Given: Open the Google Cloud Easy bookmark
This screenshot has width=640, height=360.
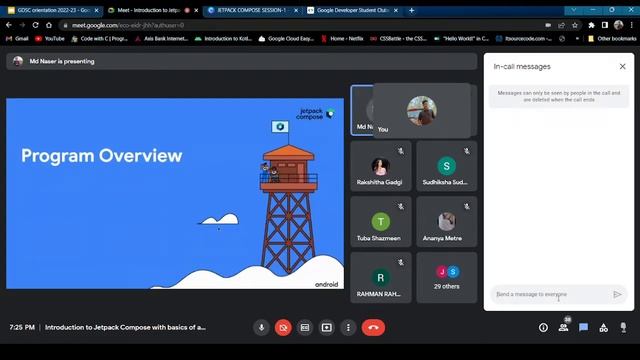Looking at the screenshot, I should click(287, 39).
